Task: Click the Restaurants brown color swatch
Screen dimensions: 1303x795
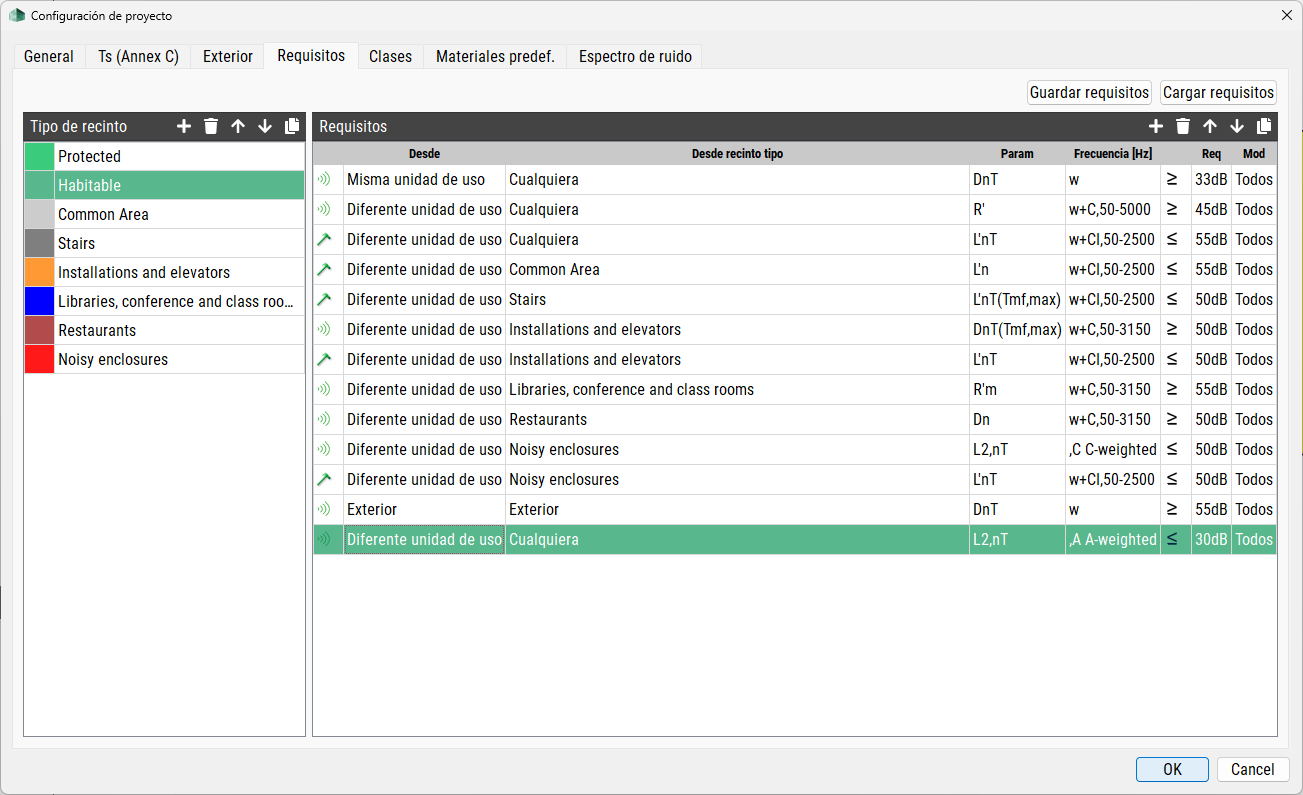Action: pyautogui.click(x=39, y=330)
